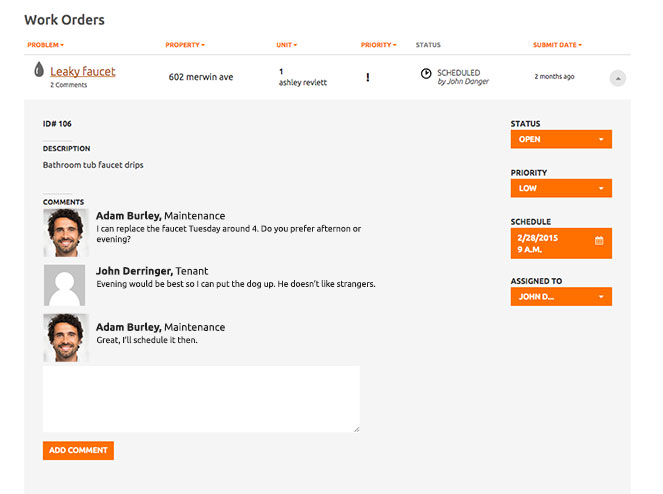The image size is (663, 494).
Task: Click the calendar icon in Schedule field
Action: [599, 240]
